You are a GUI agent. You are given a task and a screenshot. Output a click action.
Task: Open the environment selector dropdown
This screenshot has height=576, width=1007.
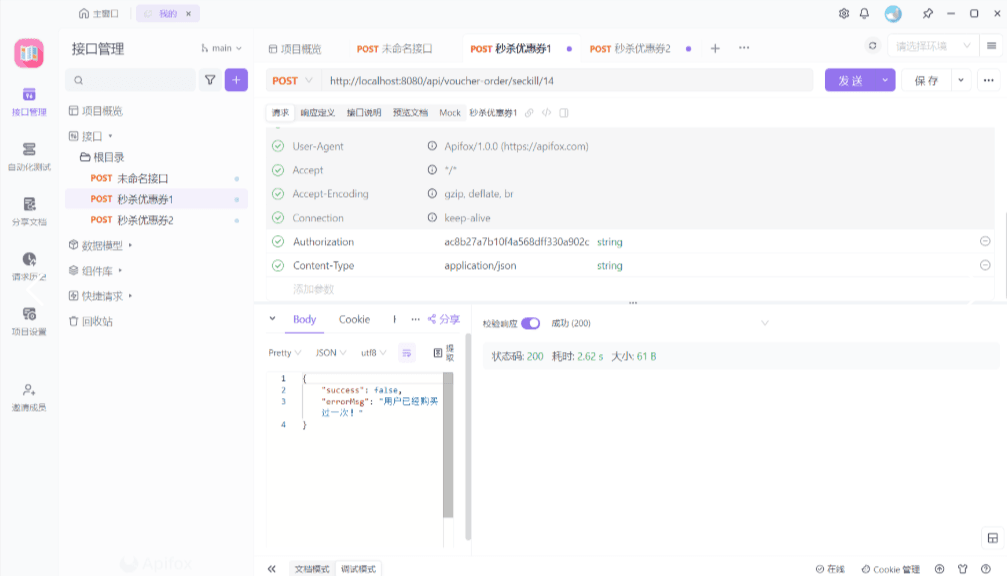click(931, 46)
